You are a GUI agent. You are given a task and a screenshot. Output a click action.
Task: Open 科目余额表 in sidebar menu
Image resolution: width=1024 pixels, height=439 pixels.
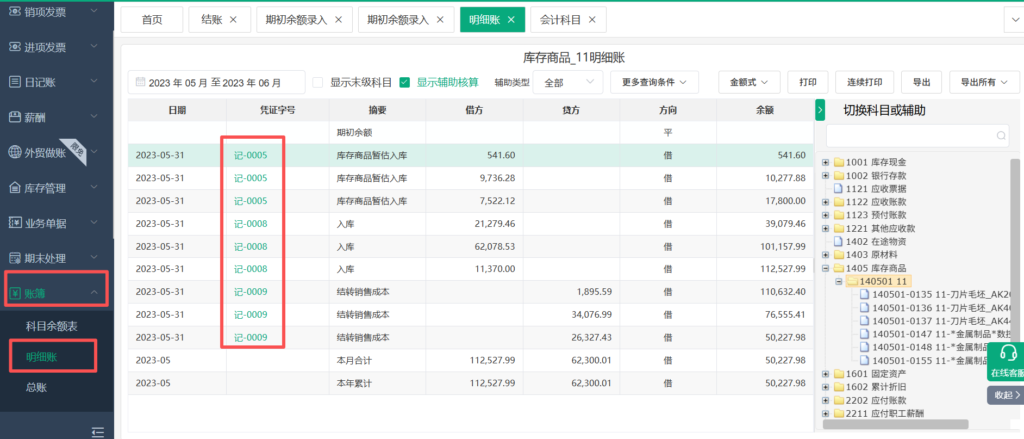pos(52,326)
